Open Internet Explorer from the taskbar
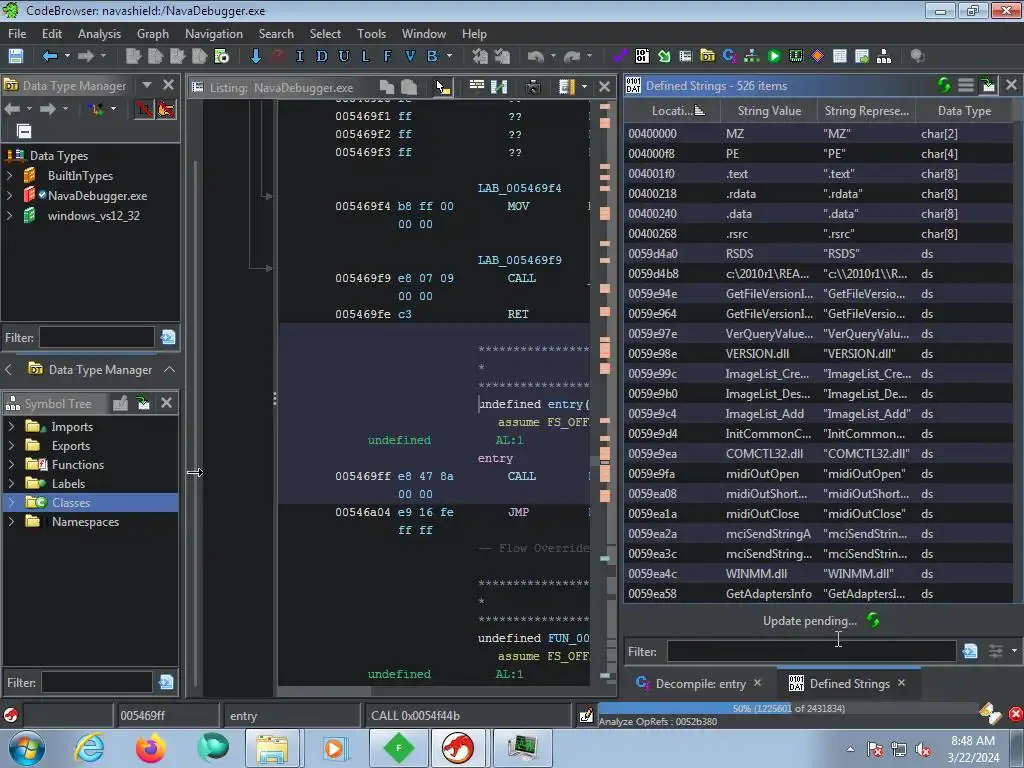1024x768 pixels. point(89,748)
